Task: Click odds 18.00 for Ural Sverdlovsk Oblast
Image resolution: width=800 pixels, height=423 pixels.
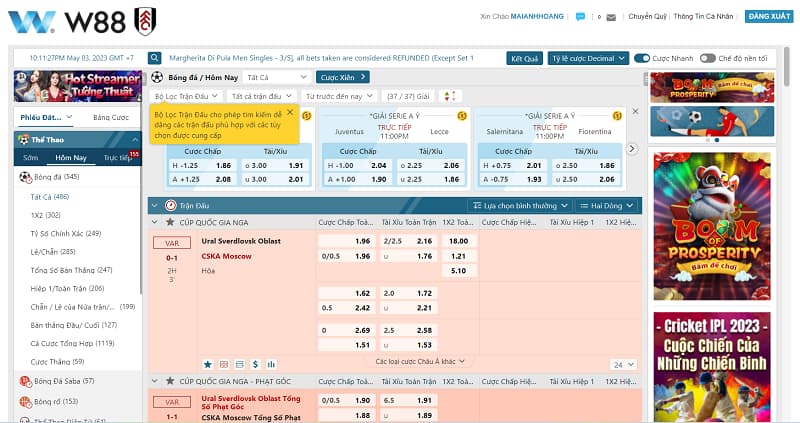Action: pos(458,241)
